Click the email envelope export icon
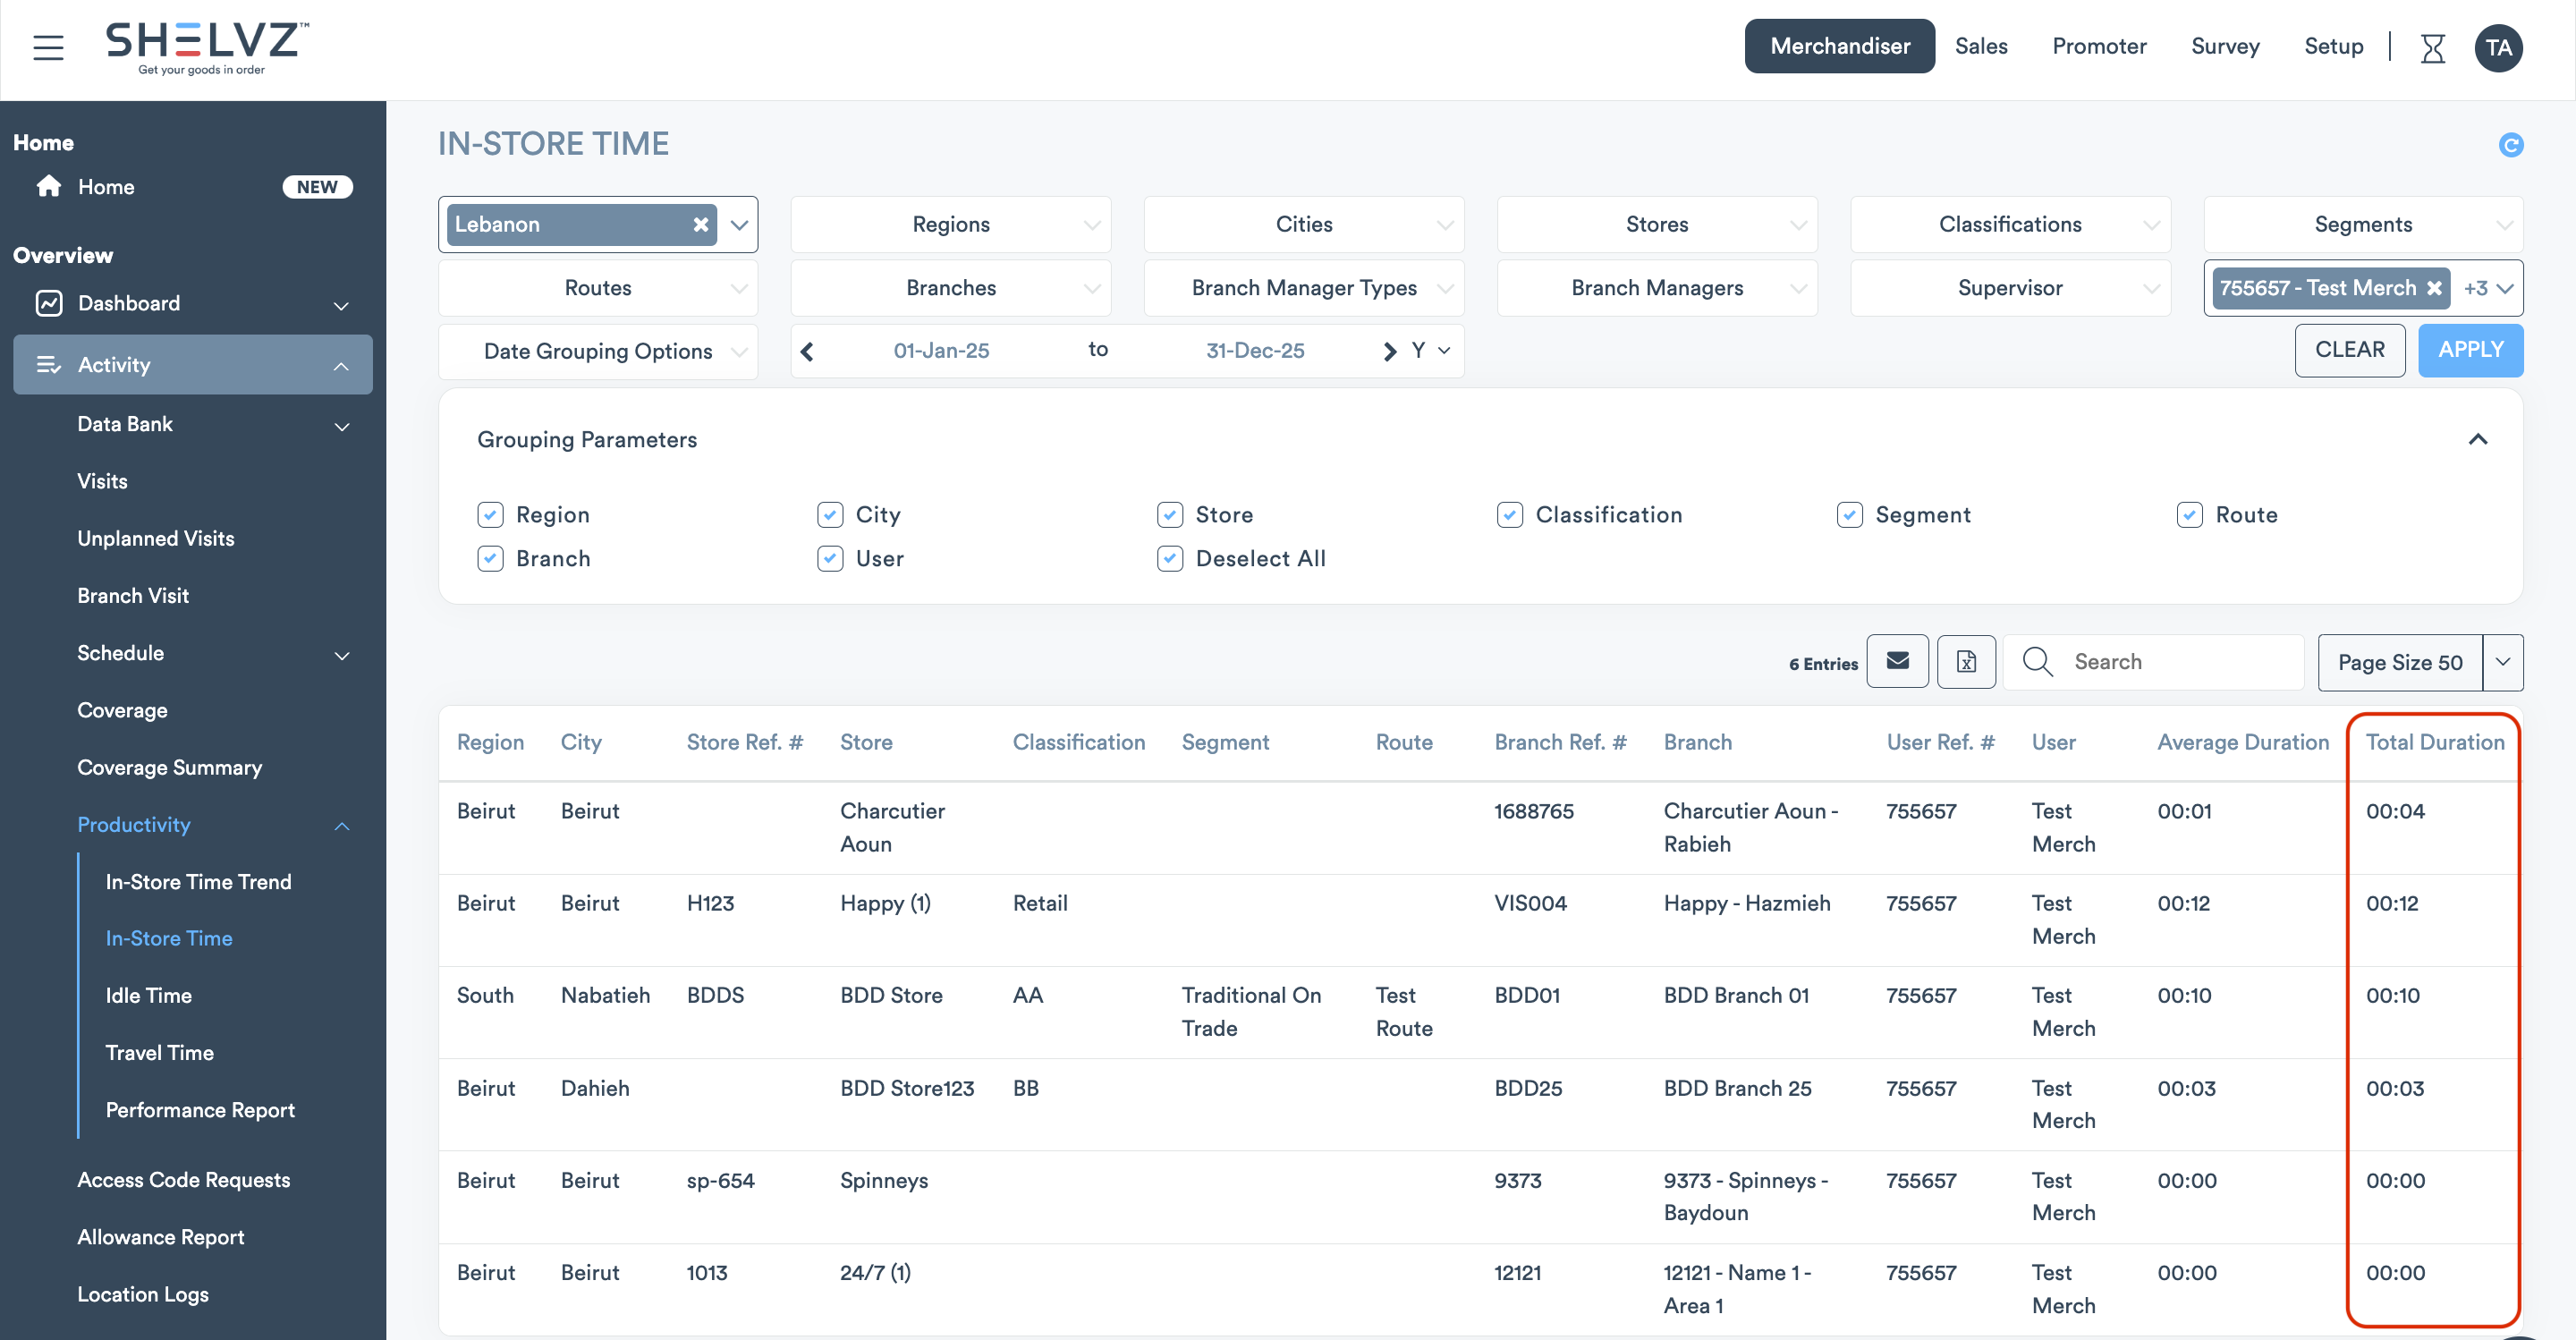 click(x=1897, y=661)
